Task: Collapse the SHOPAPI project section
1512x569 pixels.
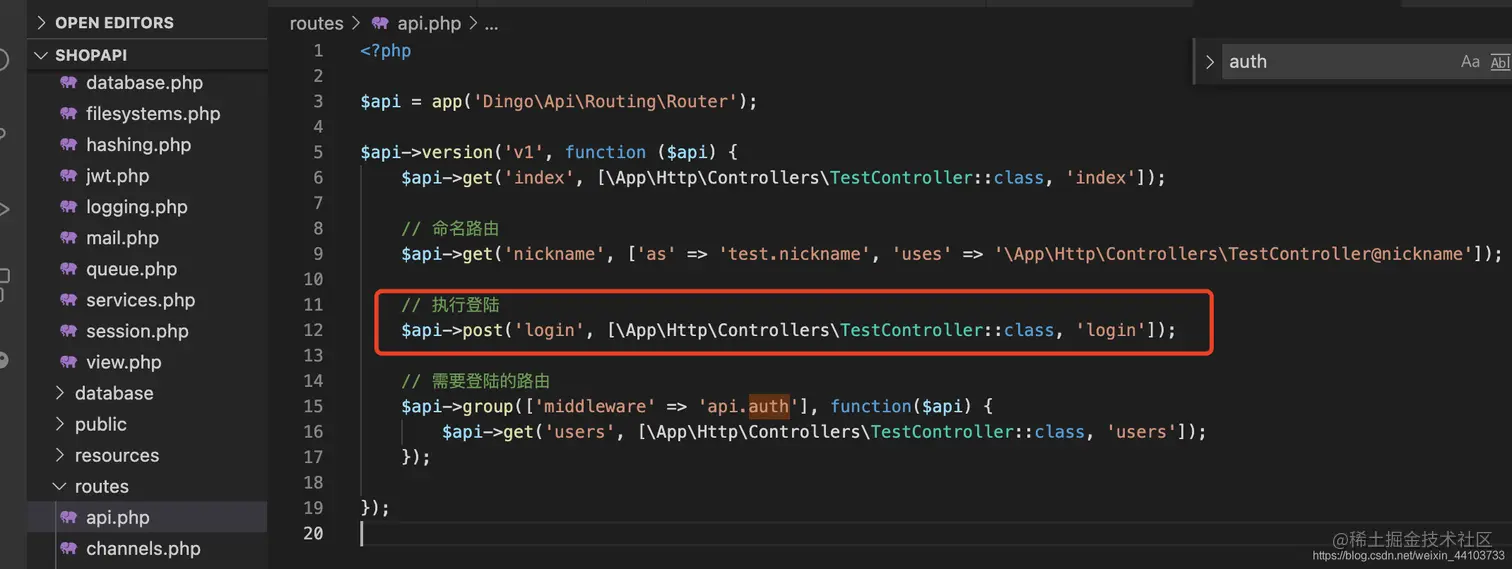Action: 42,54
